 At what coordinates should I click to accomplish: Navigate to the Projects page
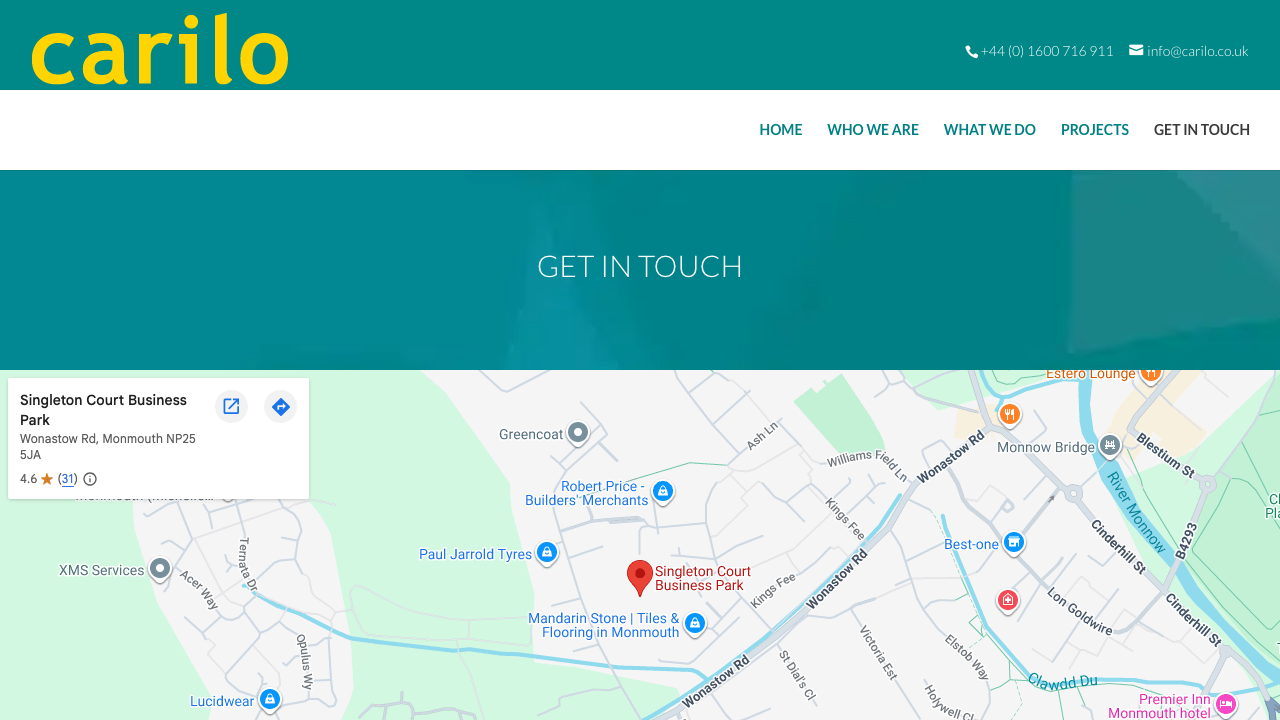point(1095,130)
